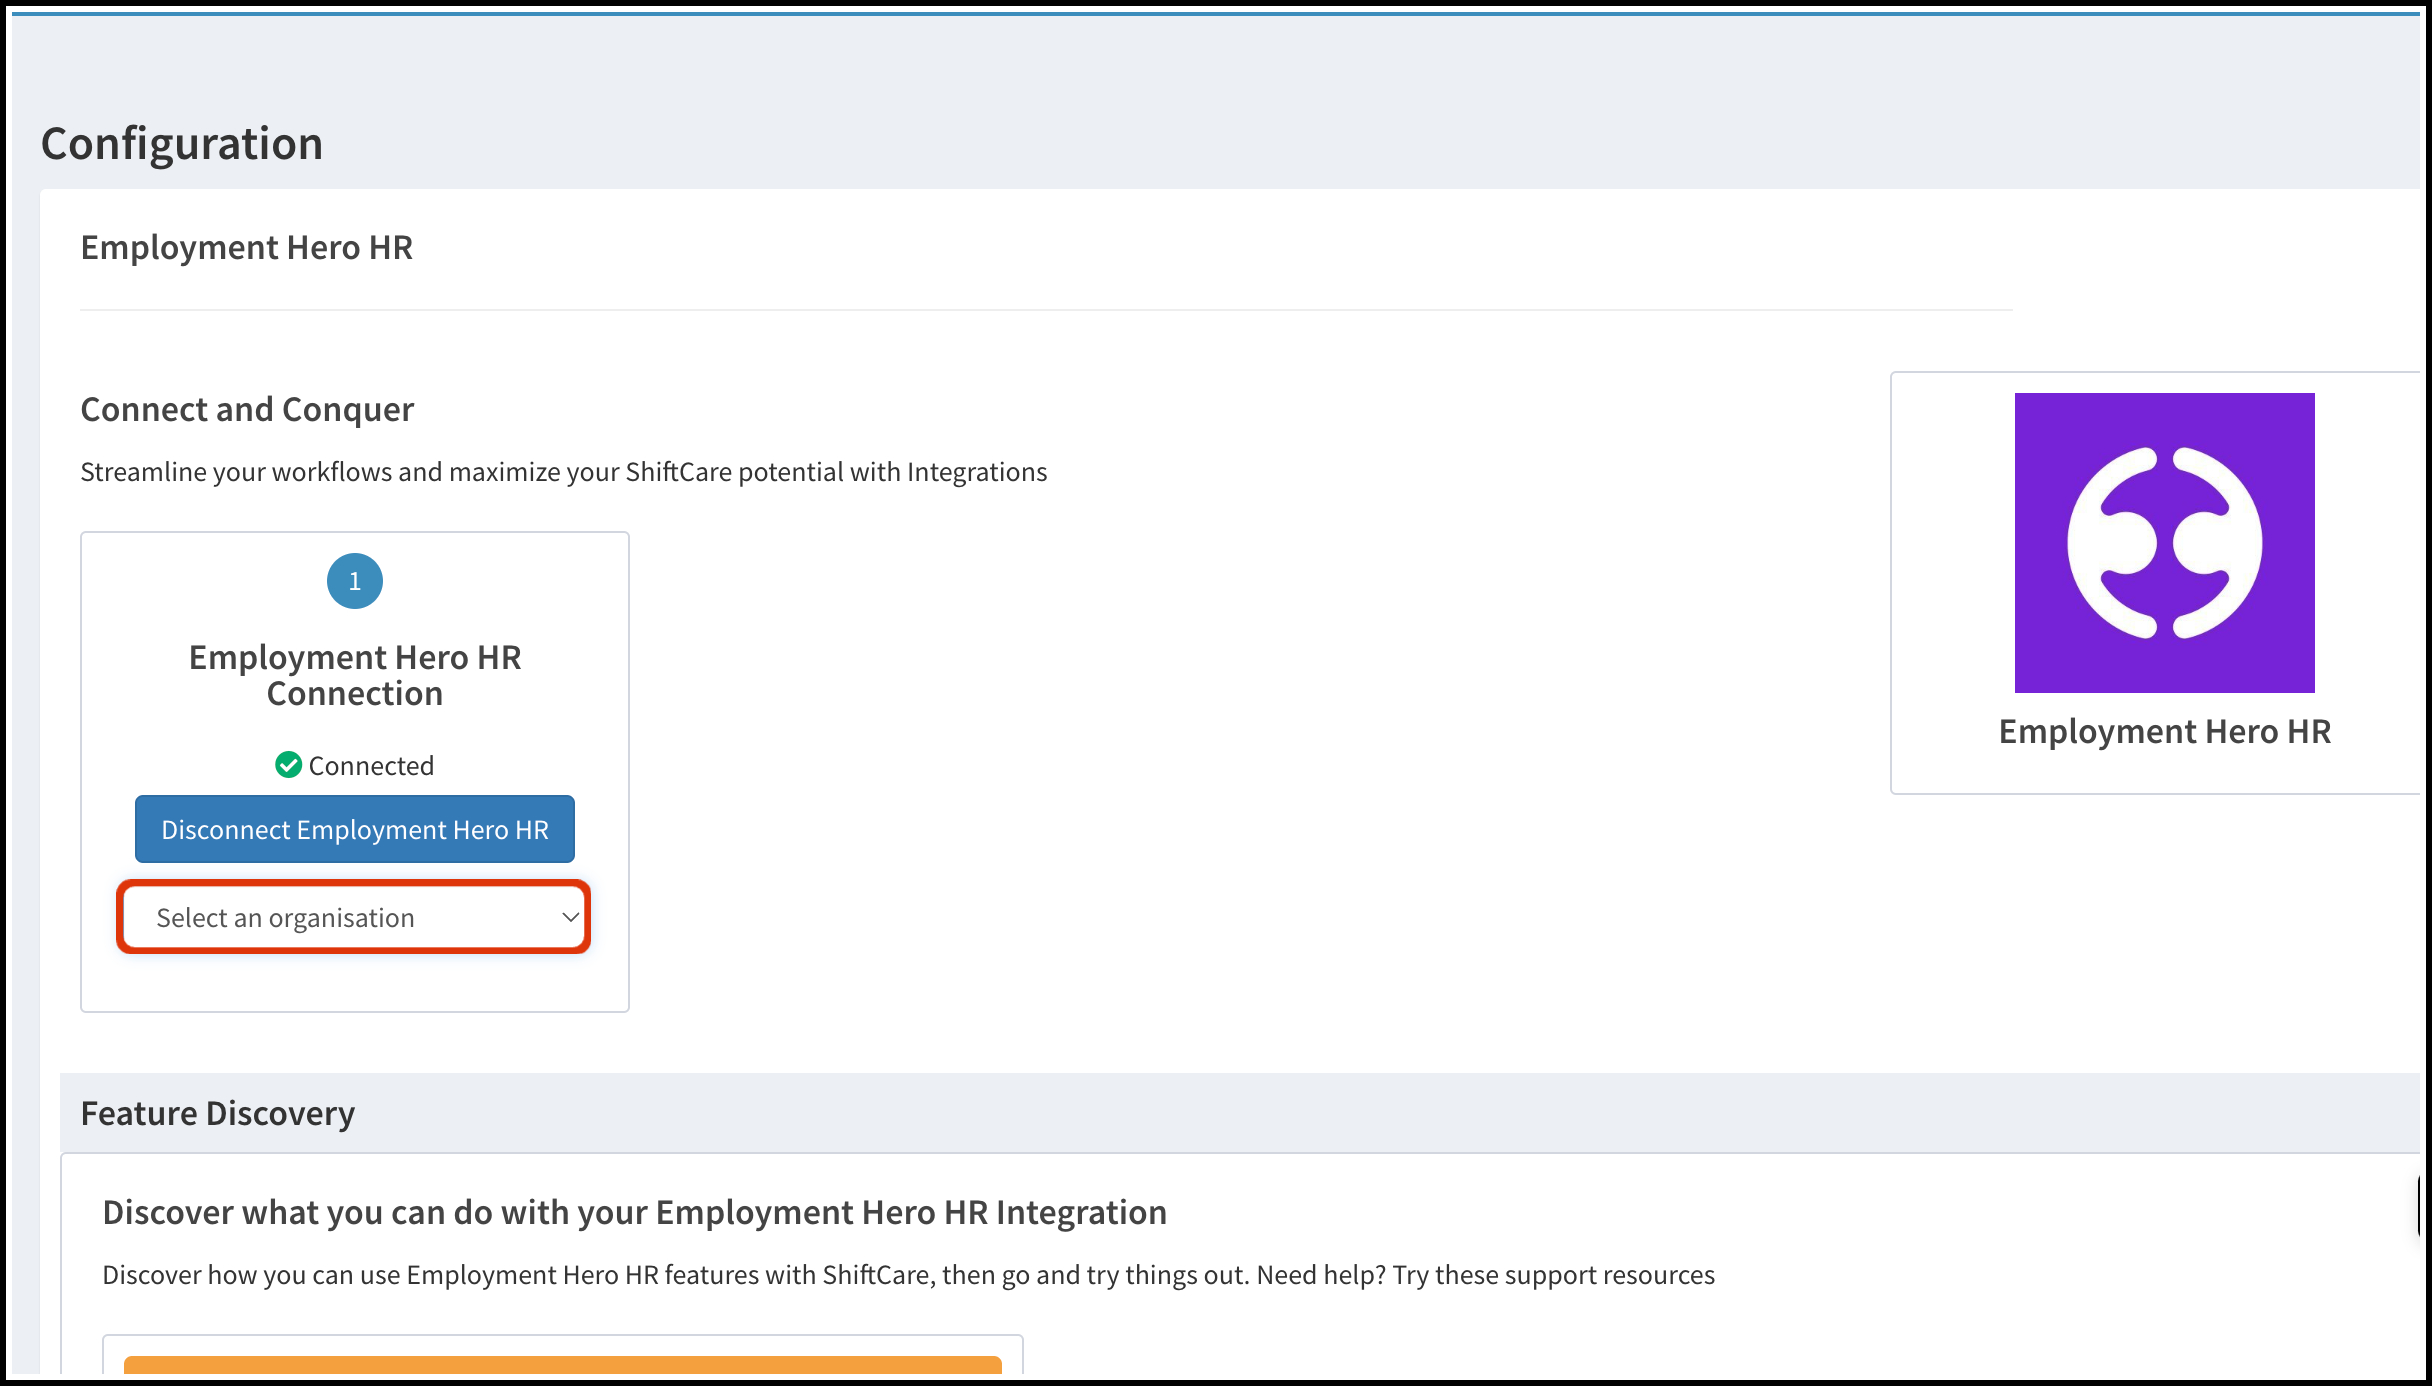Click the orange bar in feature card
The image size is (2432, 1386).
click(562, 1365)
